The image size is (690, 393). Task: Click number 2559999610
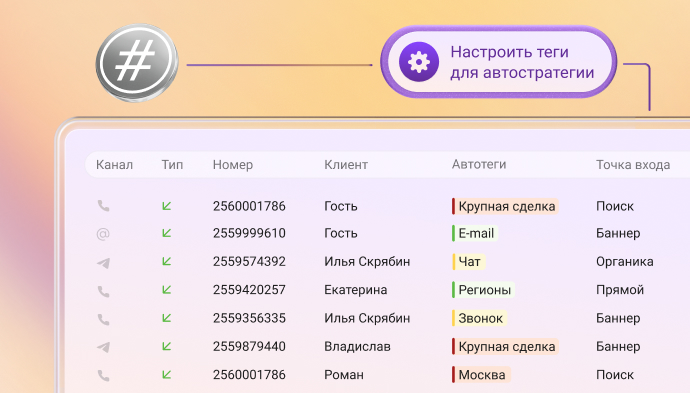tap(249, 233)
